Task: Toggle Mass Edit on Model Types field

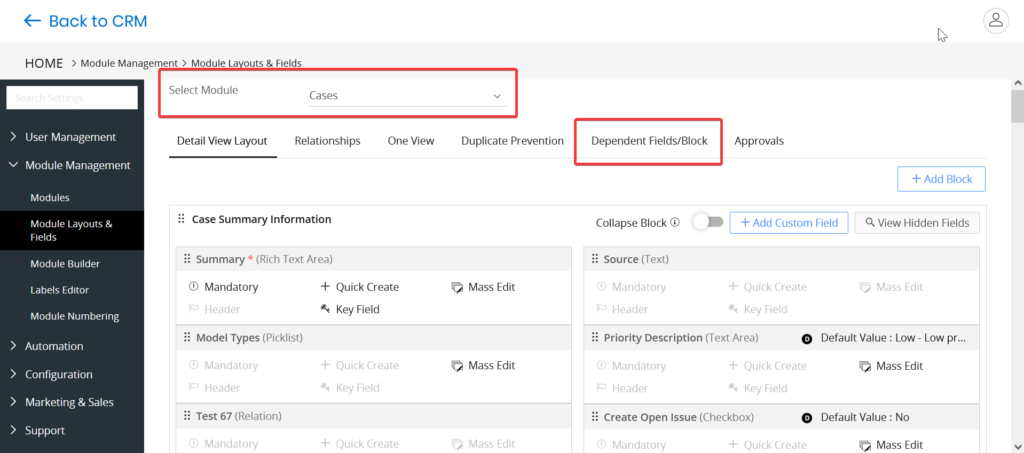Action: [483, 366]
